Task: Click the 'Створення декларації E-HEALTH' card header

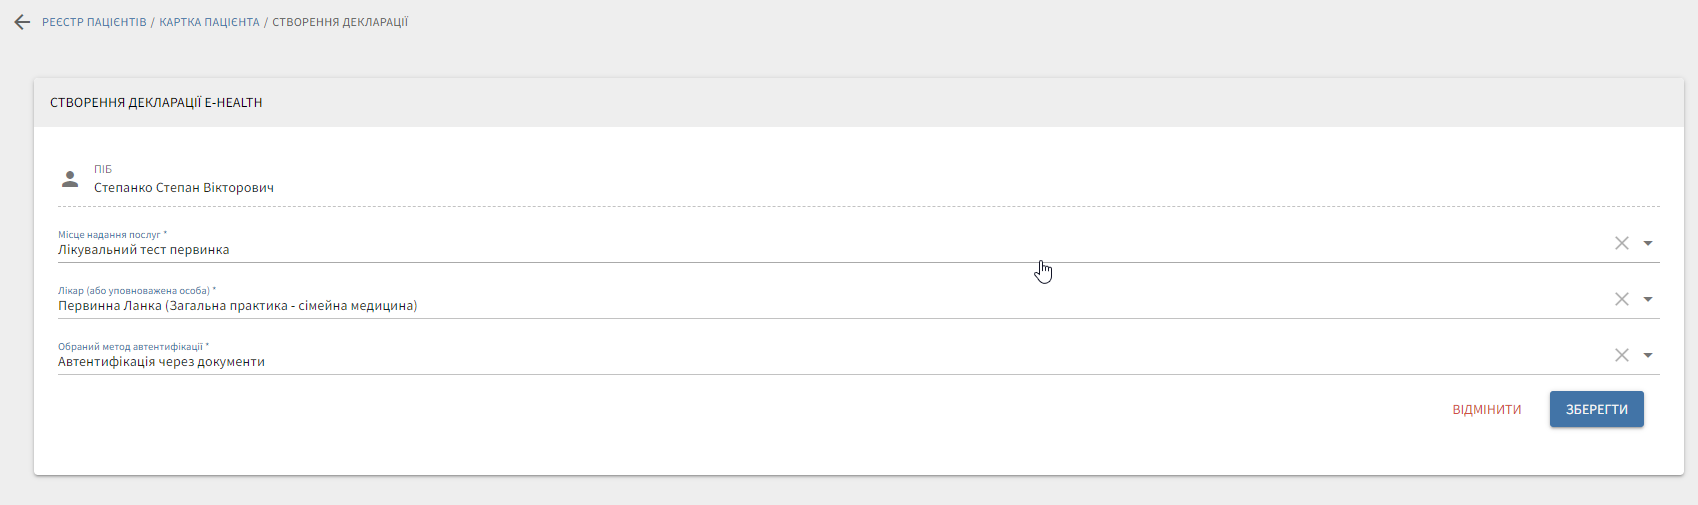Action: 156,103
